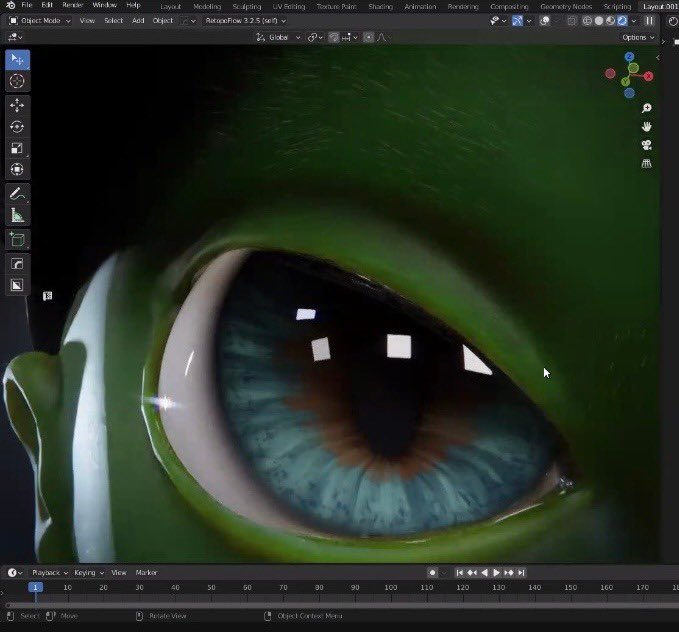Pause viewport render preview
The width and height of the screenshot is (679, 632).
649,21
